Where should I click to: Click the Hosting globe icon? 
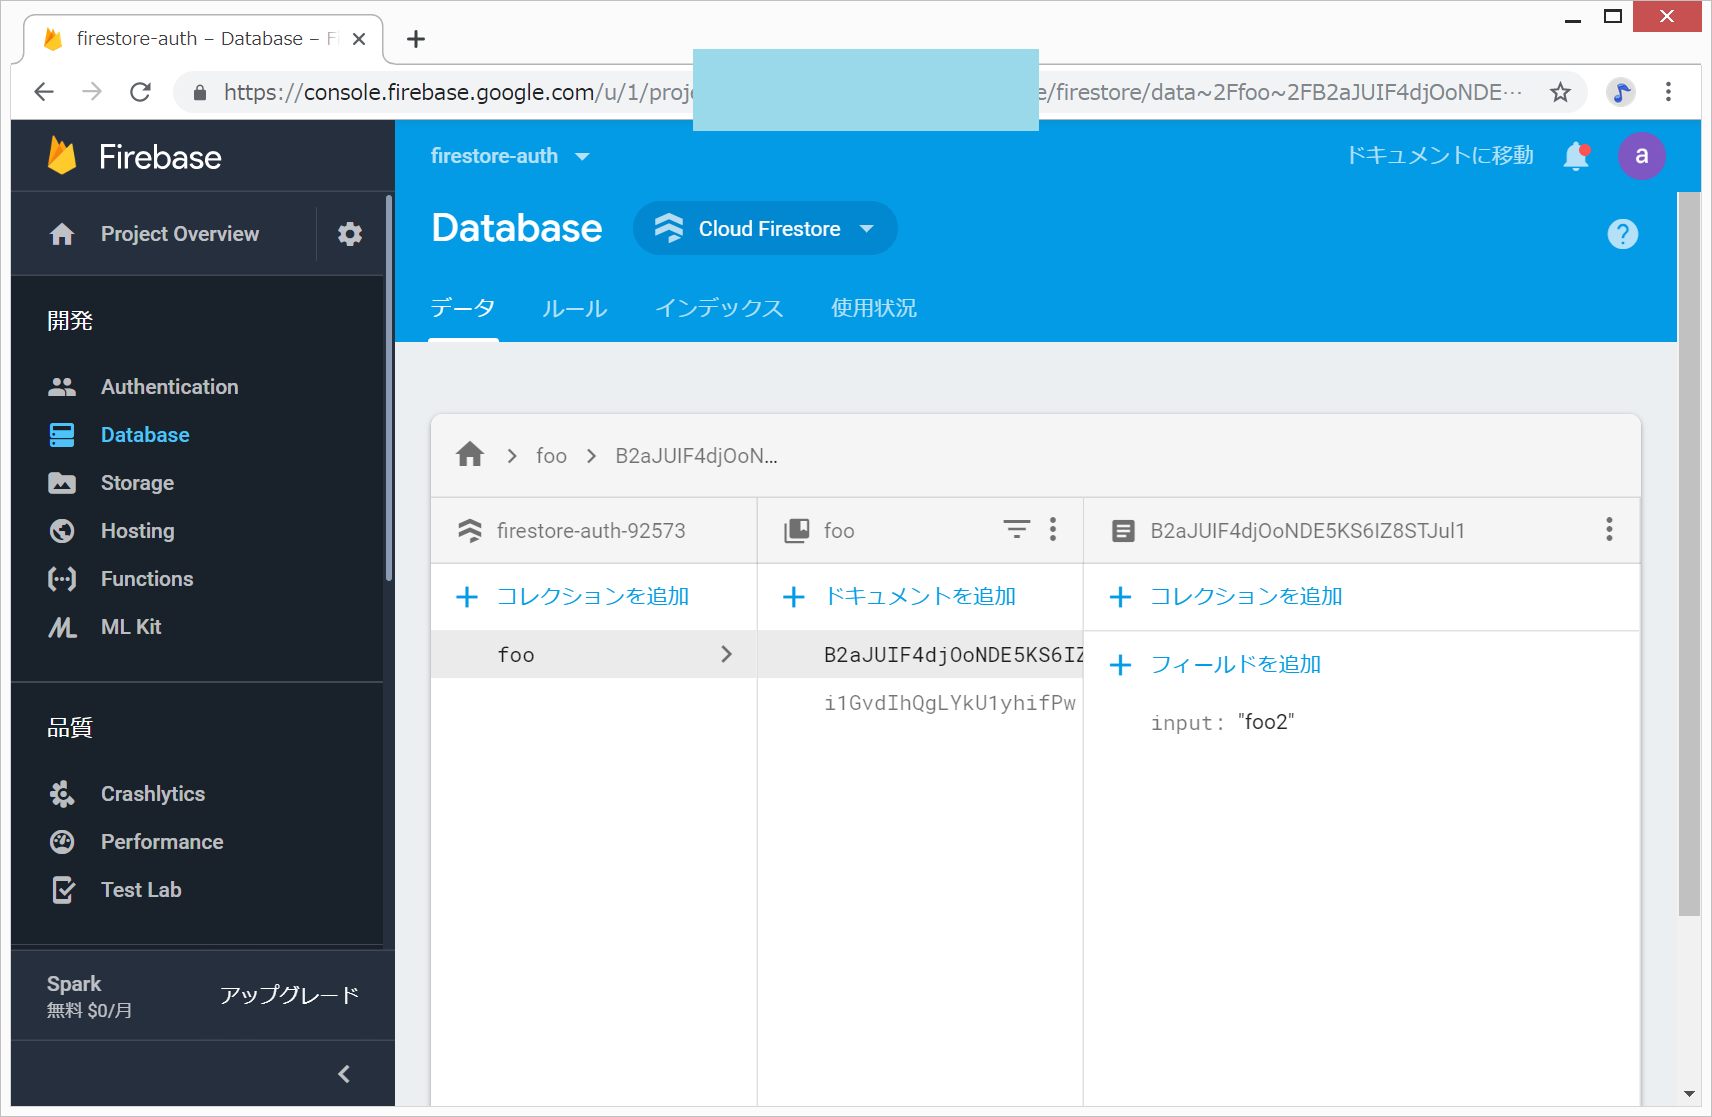tap(62, 531)
